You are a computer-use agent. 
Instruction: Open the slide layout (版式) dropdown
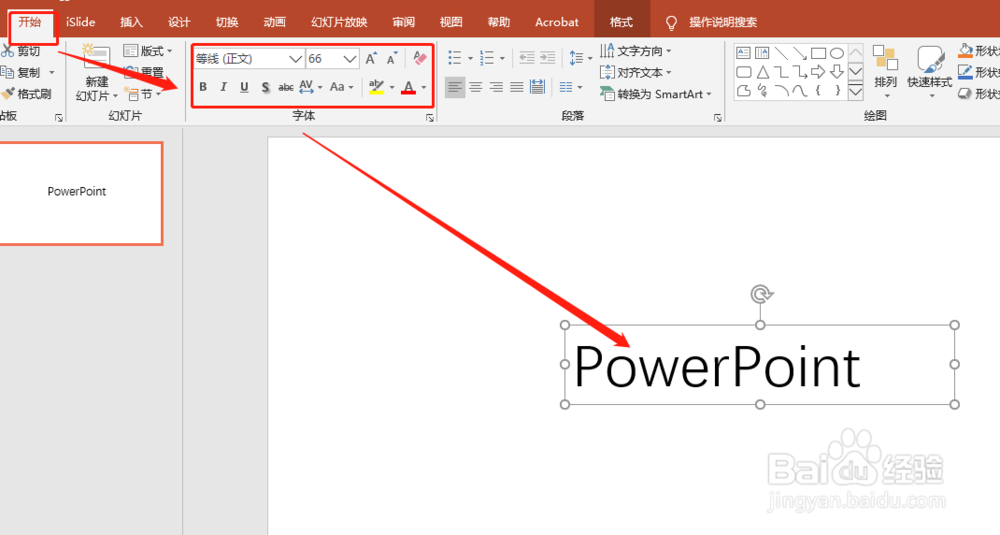point(148,51)
